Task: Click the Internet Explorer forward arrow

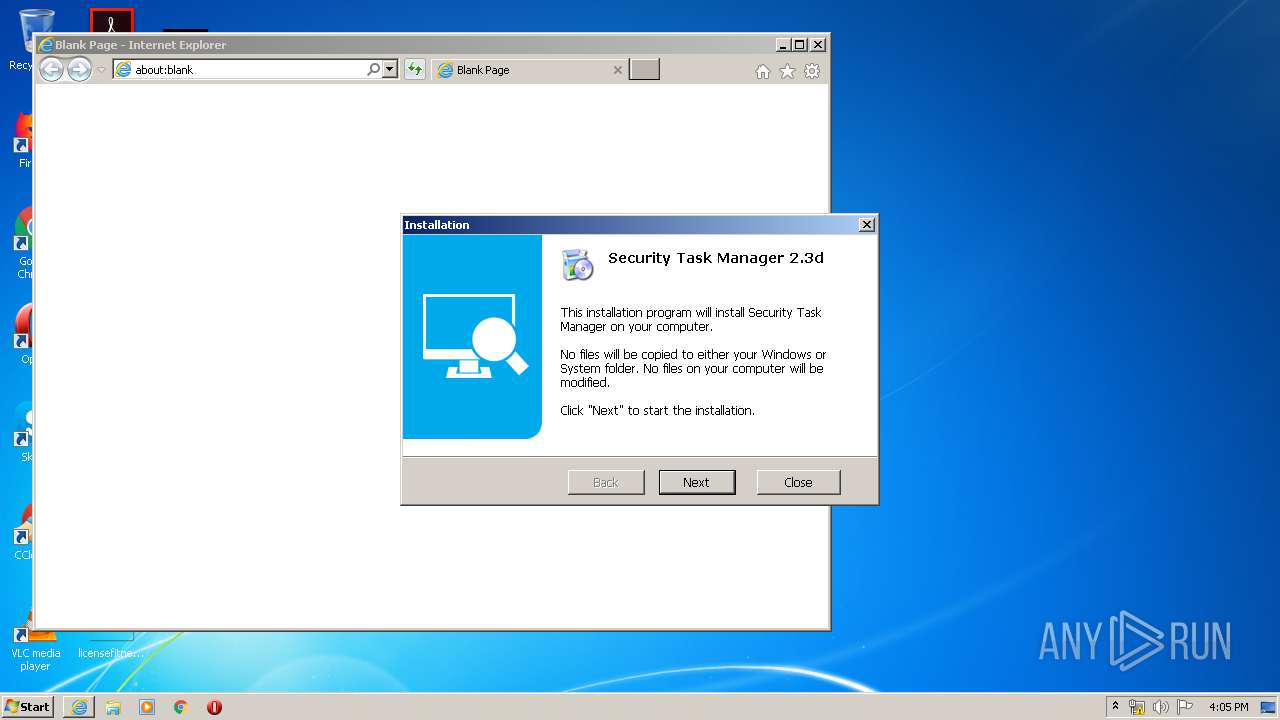Action: (79, 70)
